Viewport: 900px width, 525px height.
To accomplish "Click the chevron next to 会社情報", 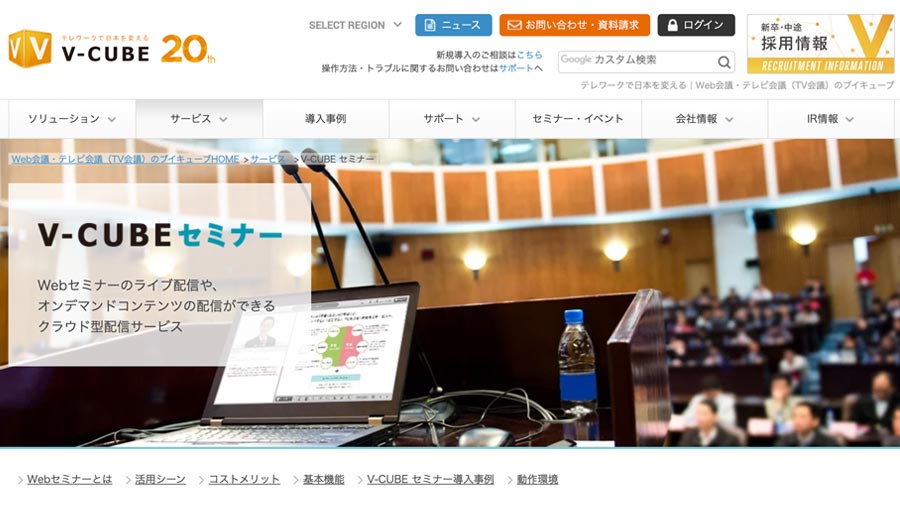I will [x=729, y=119].
